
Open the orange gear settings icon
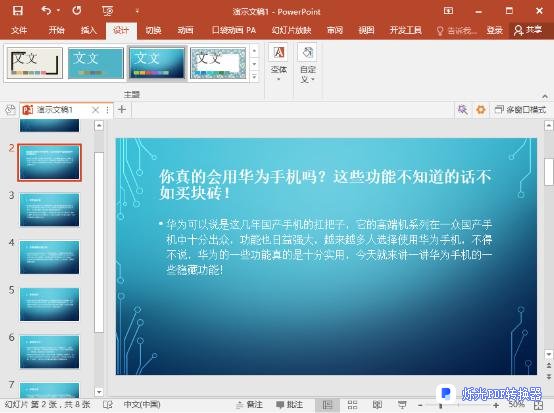point(481,110)
